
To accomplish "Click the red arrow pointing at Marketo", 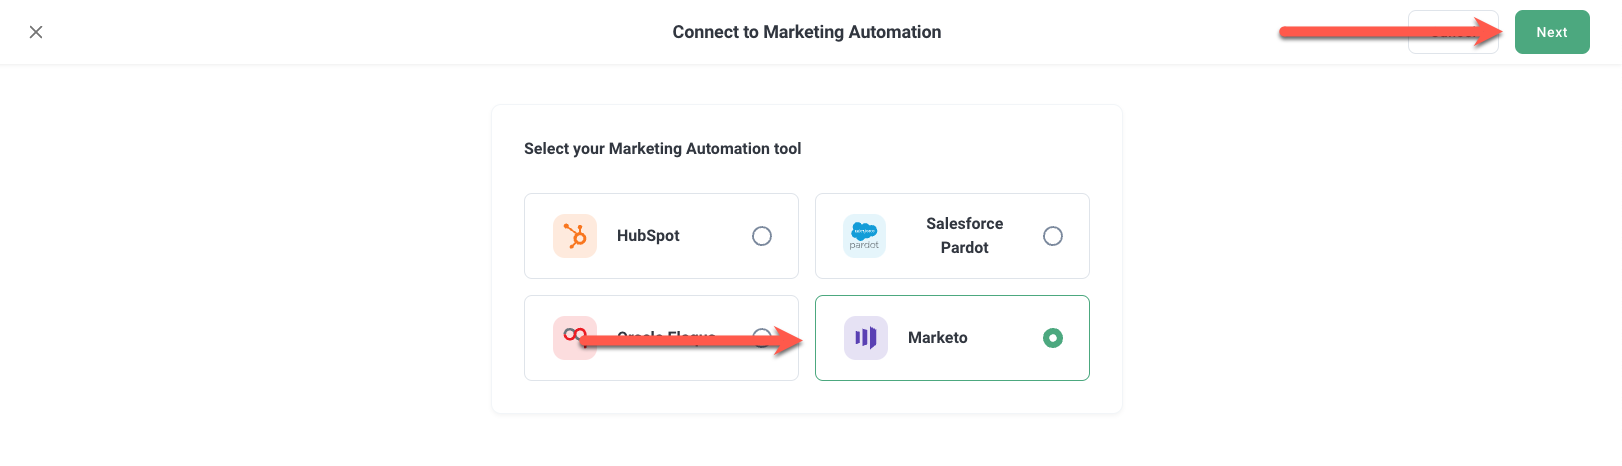I will click(690, 342).
